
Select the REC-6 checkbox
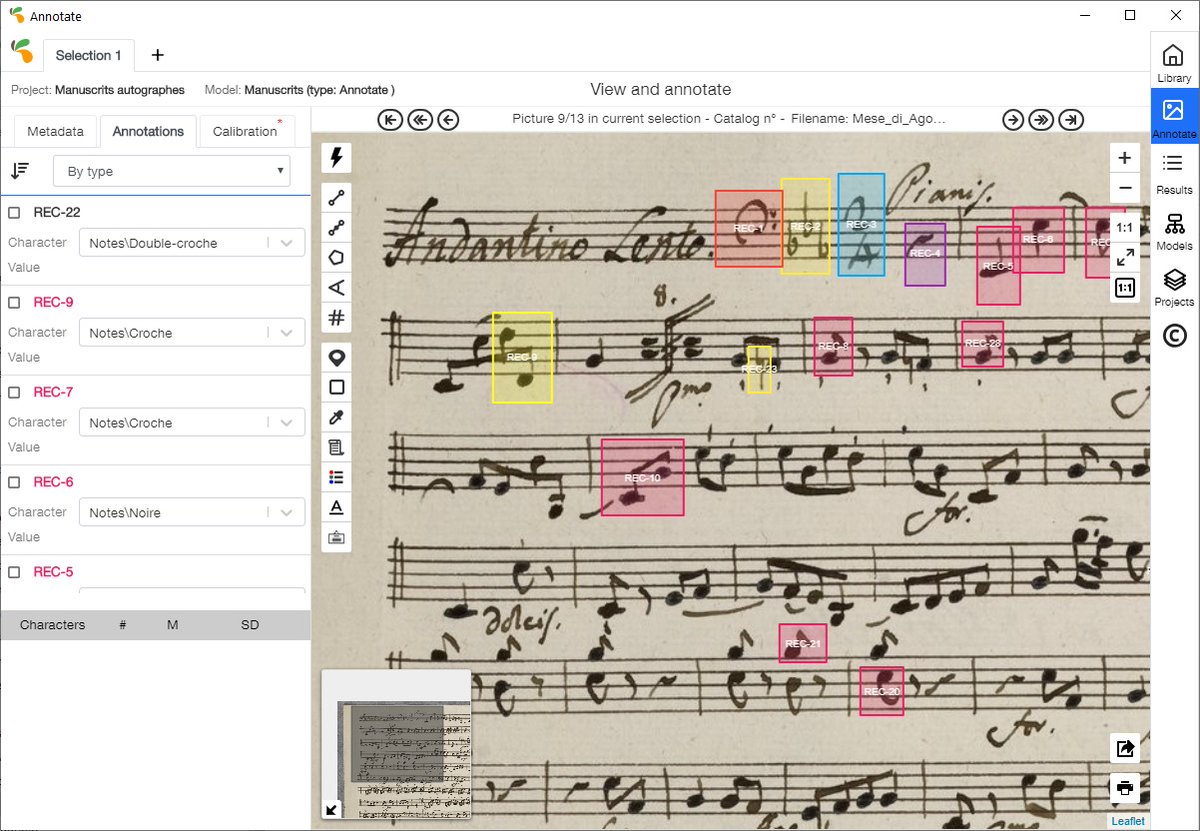(x=14, y=482)
